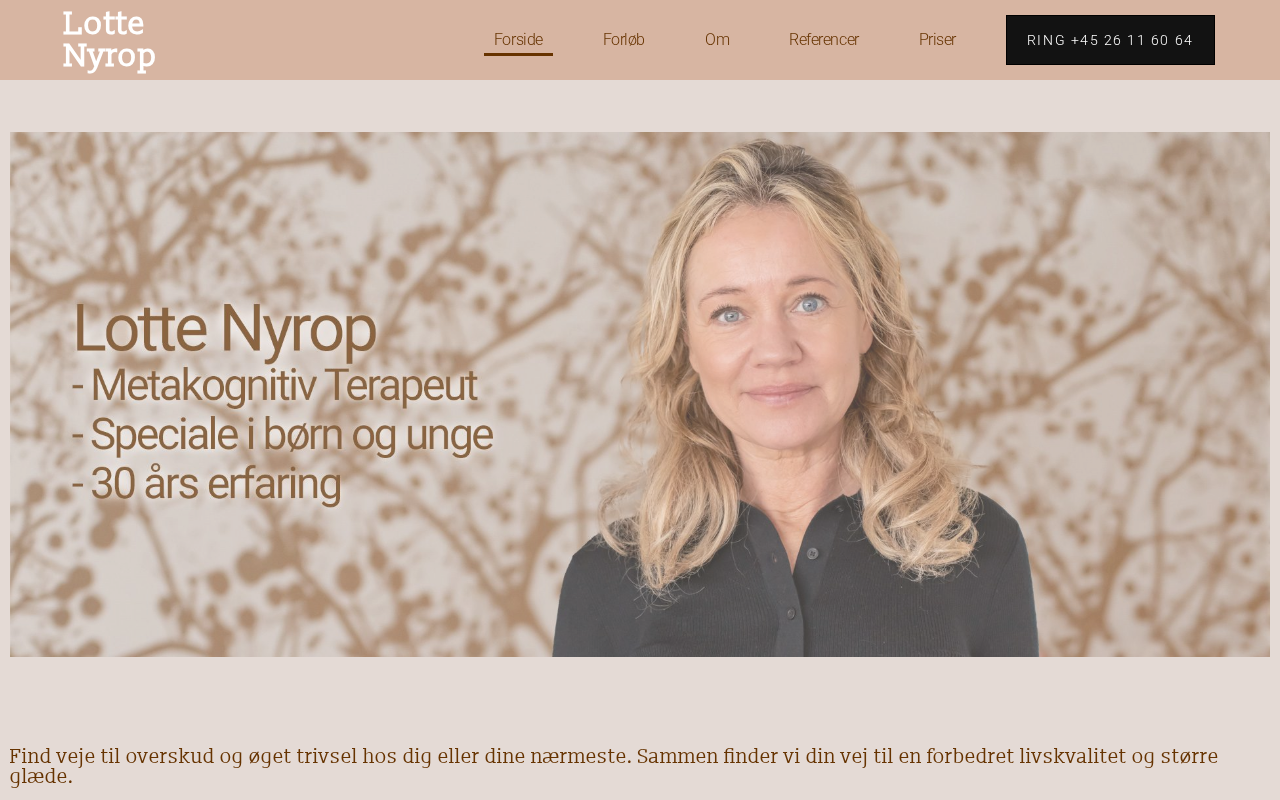Click the 'Nyrop' word in the header logo
The width and height of the screenshot is (1280, 800).
point(109,56)
